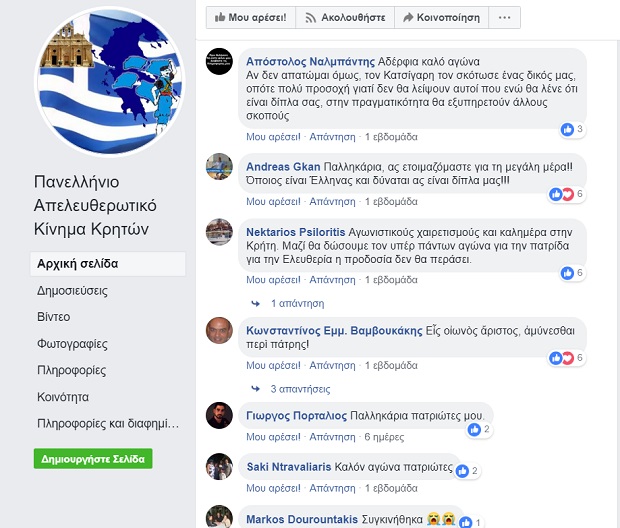Screen dimensions: 620x528
Task: Reply to Απόστολος Ναλμπάντης's comment via Απάντηση
Action: 332,137
